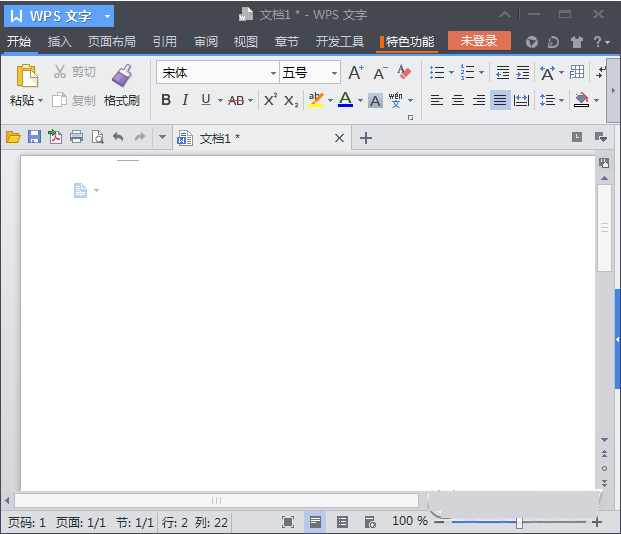
Task: Toggle justified text alignment
Action: point(500,100)
